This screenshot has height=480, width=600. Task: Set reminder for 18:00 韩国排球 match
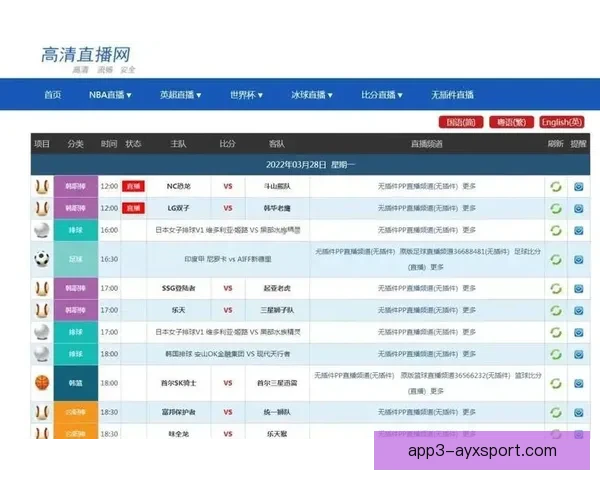(579, 354)
